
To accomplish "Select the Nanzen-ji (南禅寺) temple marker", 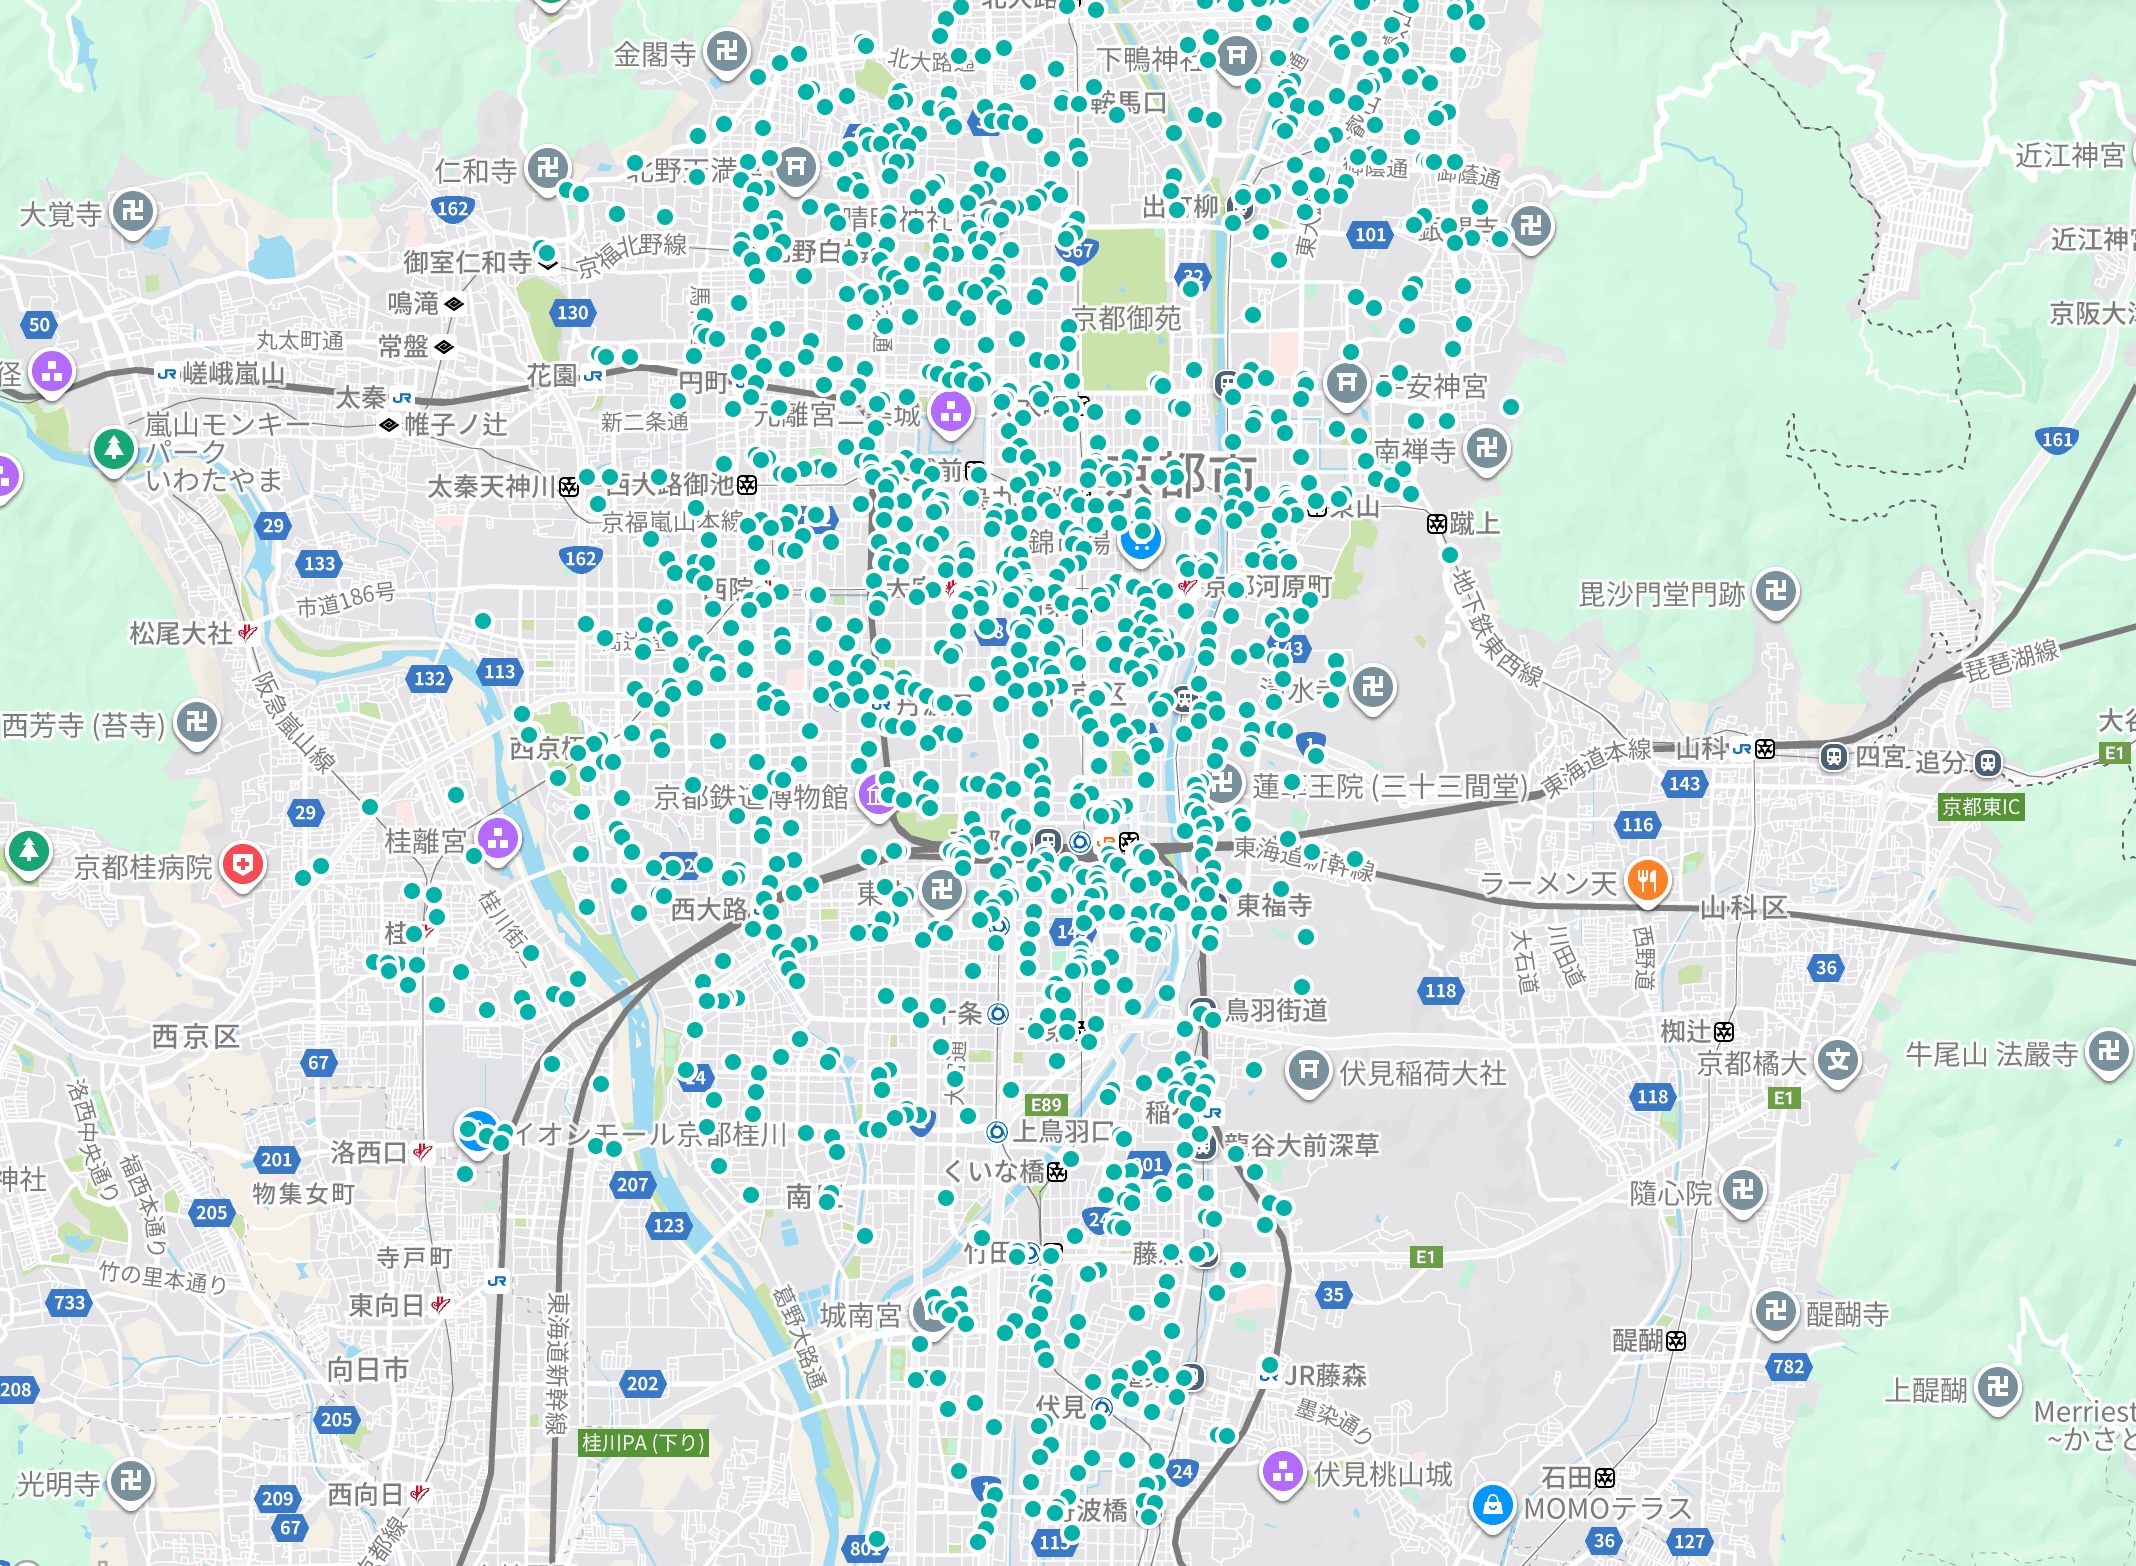I will point(1486,447).
